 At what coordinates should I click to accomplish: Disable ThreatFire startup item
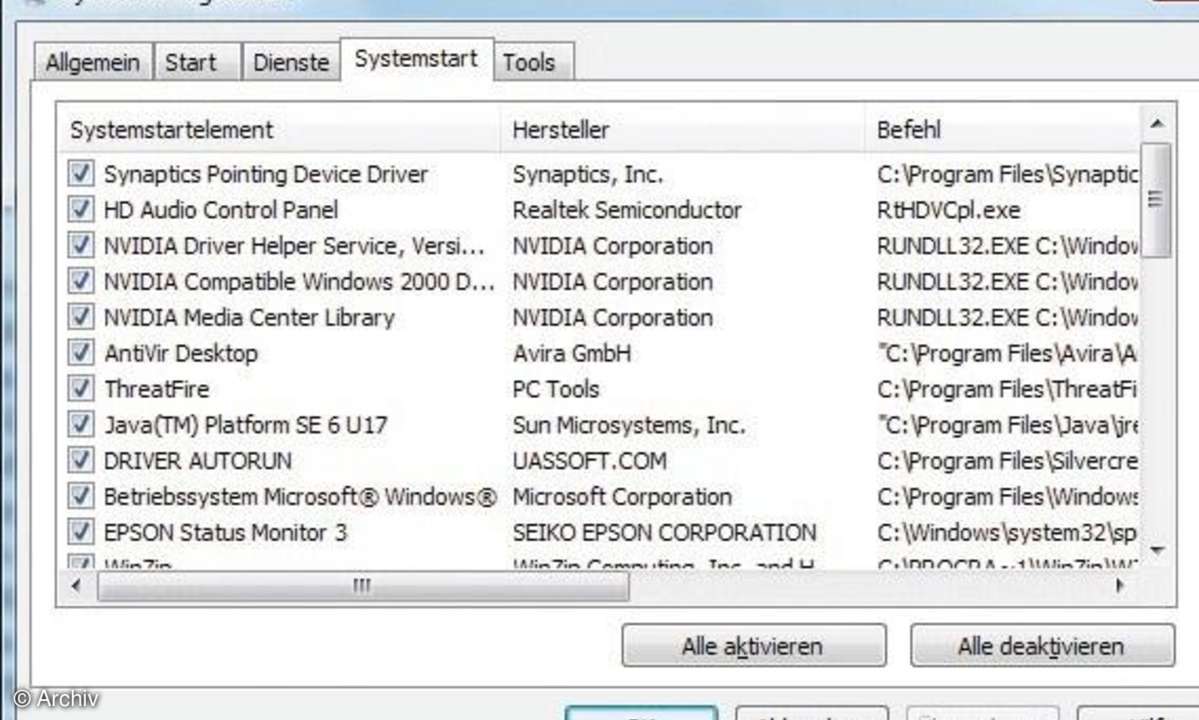tap(81, 388)
